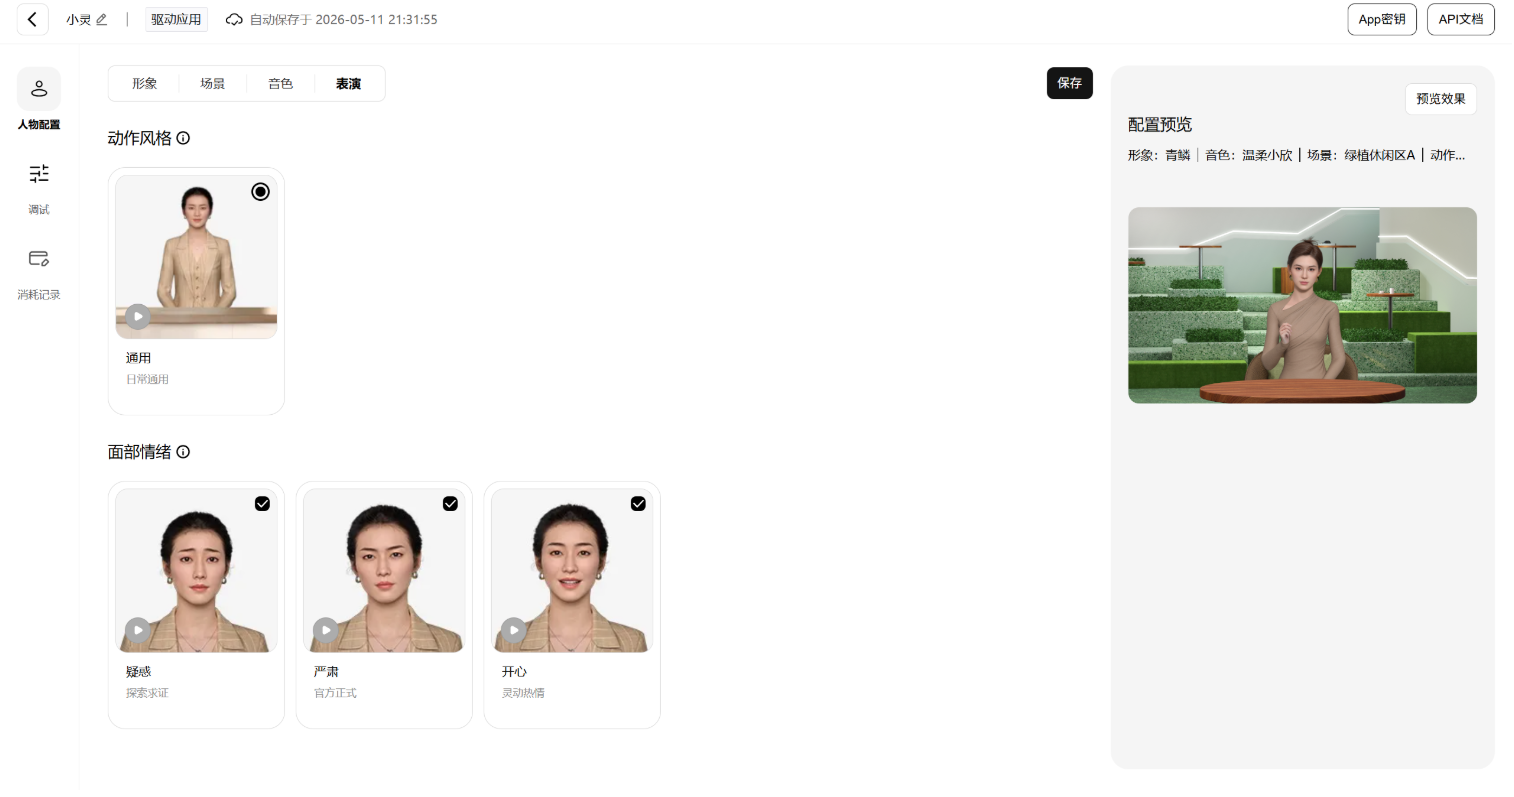Switch to the 形象 tab
This screenshot has height=797, width=1514.
pos(145,84)
